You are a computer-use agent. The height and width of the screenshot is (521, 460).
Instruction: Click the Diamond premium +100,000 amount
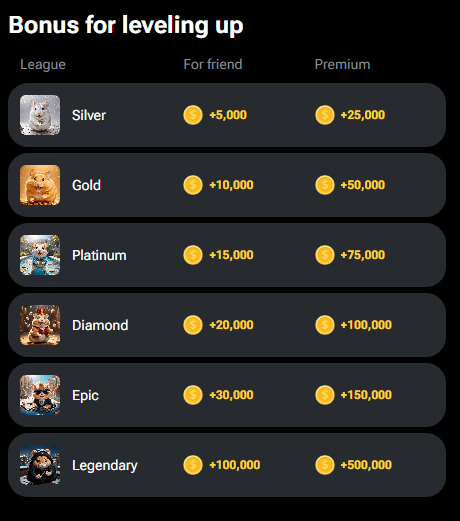tap(366, 325)
